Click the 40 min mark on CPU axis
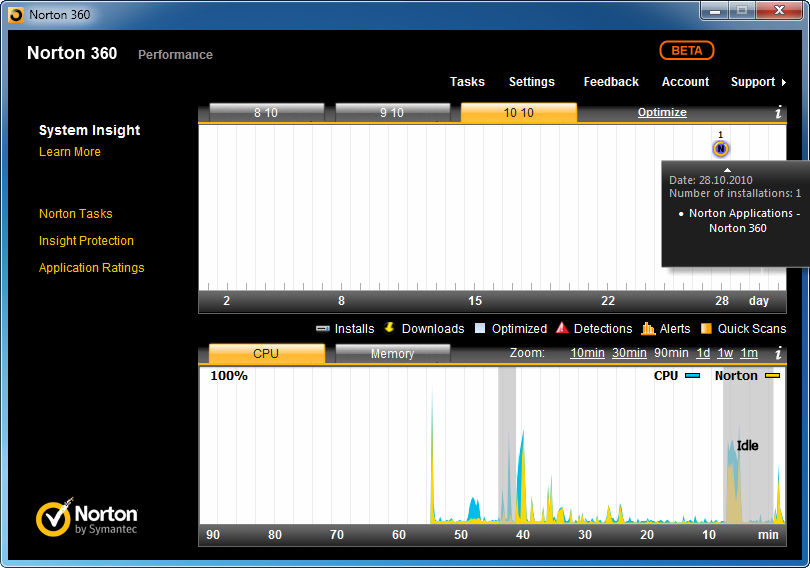Image resolution: width=810 pixels, height=568 pixels. point(523,535)
